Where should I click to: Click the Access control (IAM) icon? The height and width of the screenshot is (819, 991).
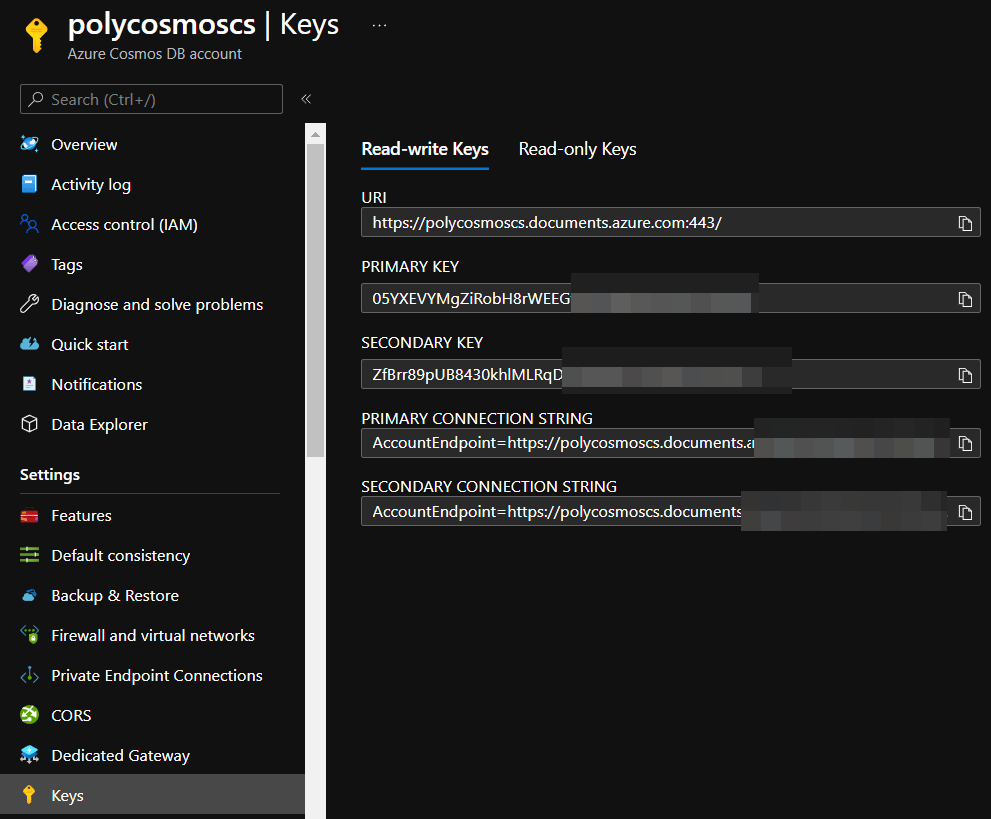30,225
